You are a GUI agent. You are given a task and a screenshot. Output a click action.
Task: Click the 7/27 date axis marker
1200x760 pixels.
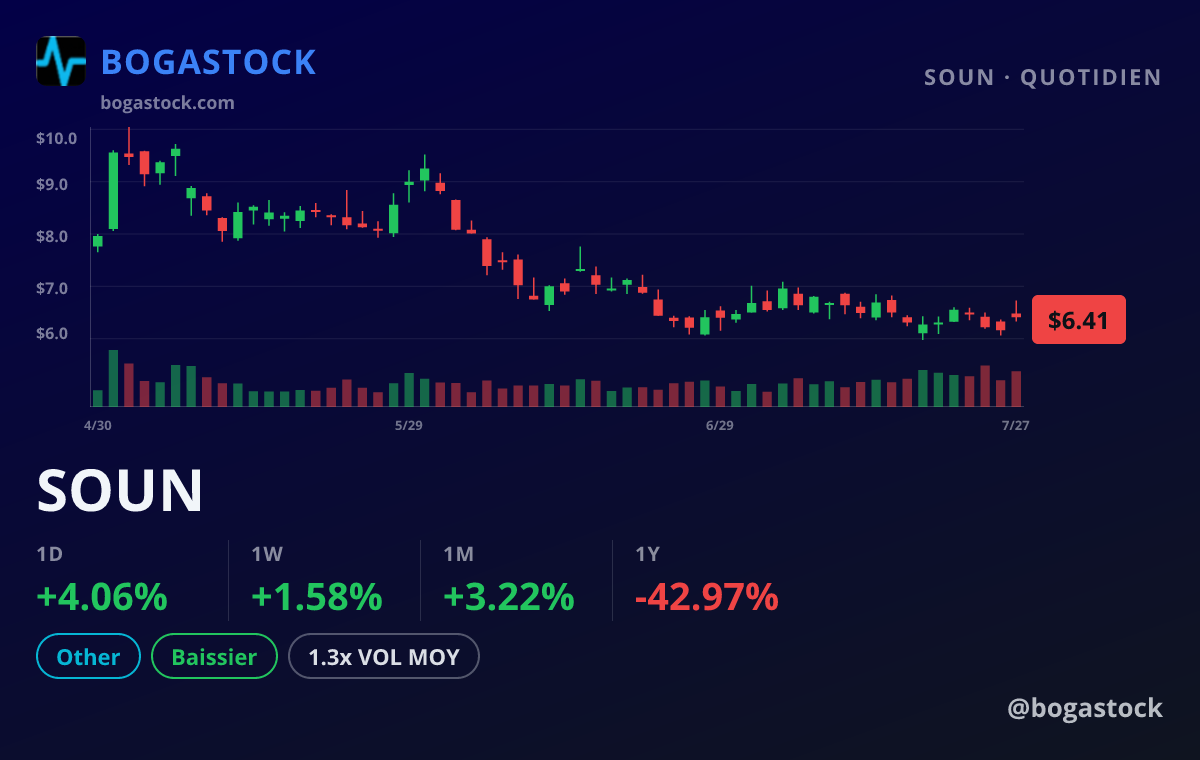coord(1015,425)
